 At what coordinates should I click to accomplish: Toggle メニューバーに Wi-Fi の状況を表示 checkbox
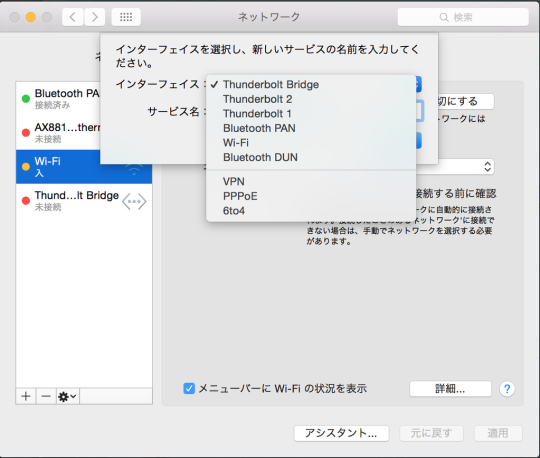(189, 388)
